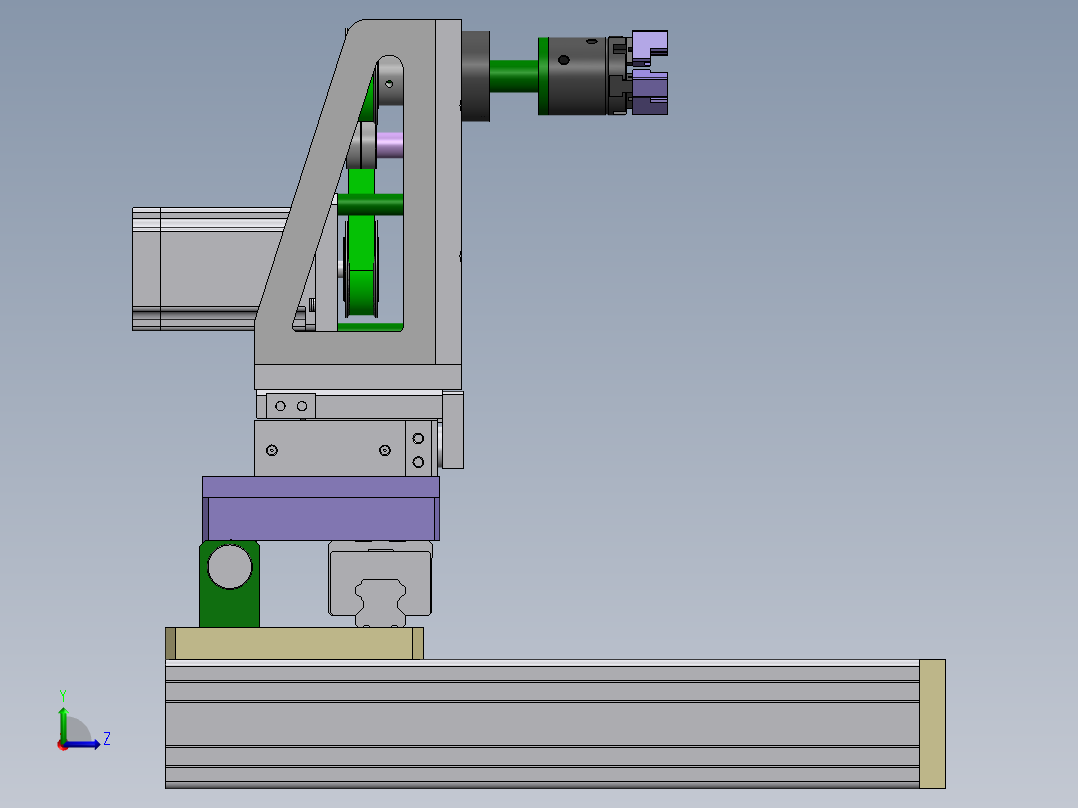Screen dimensions: 1078x808
Task: Select the green shaft between flange and gripper
Action: click(514, 76)
